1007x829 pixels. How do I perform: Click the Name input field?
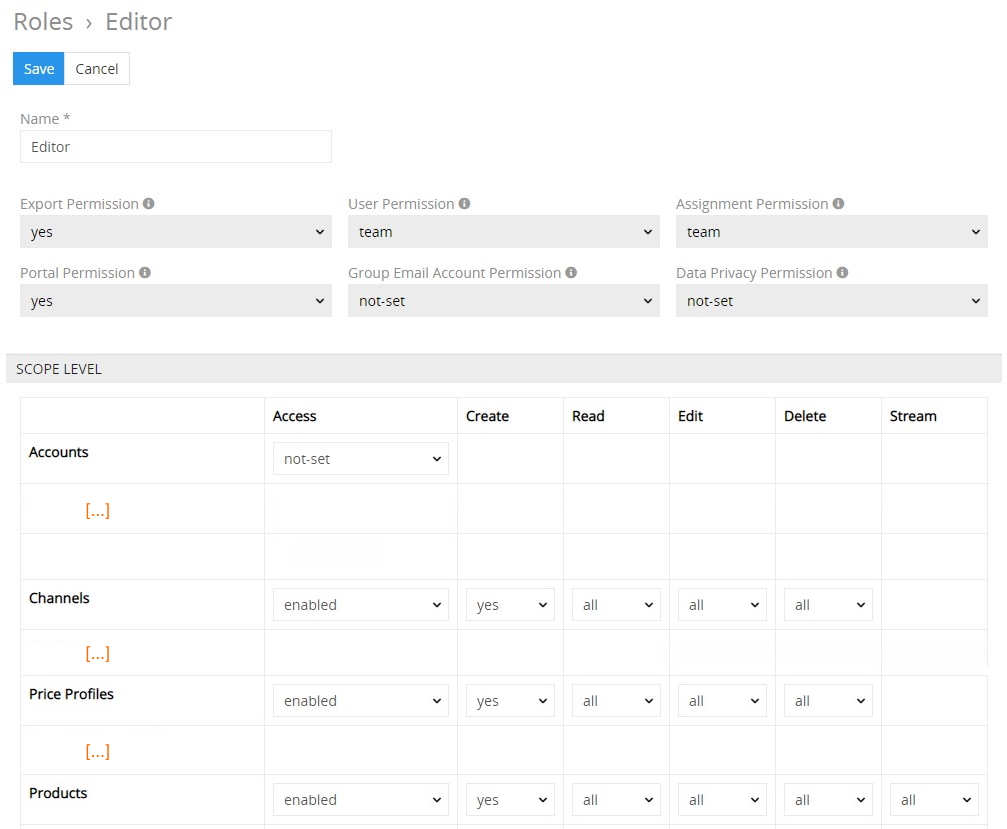175,147
